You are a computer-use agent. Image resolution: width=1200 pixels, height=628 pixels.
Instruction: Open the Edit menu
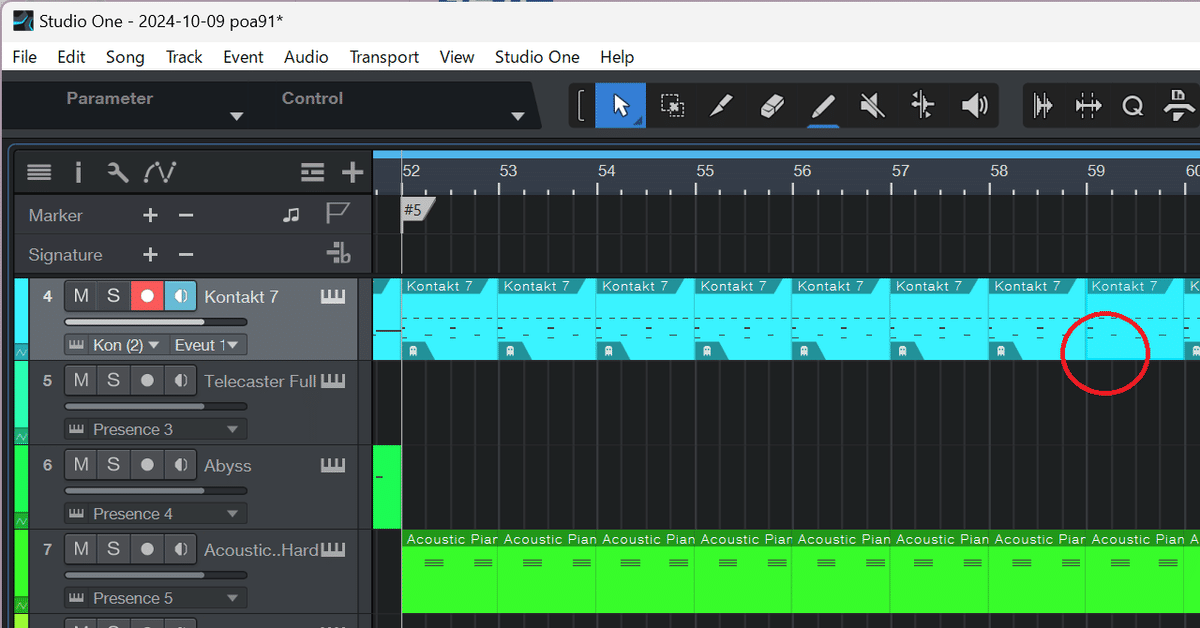pos(71,57)
